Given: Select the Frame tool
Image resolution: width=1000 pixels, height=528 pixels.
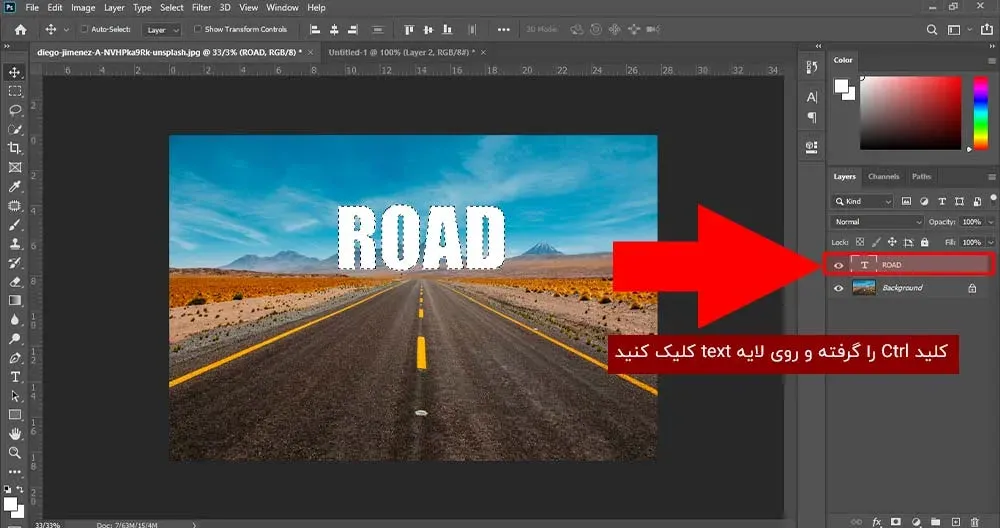Looking at the screenshot, I should [x=15, y=168].
